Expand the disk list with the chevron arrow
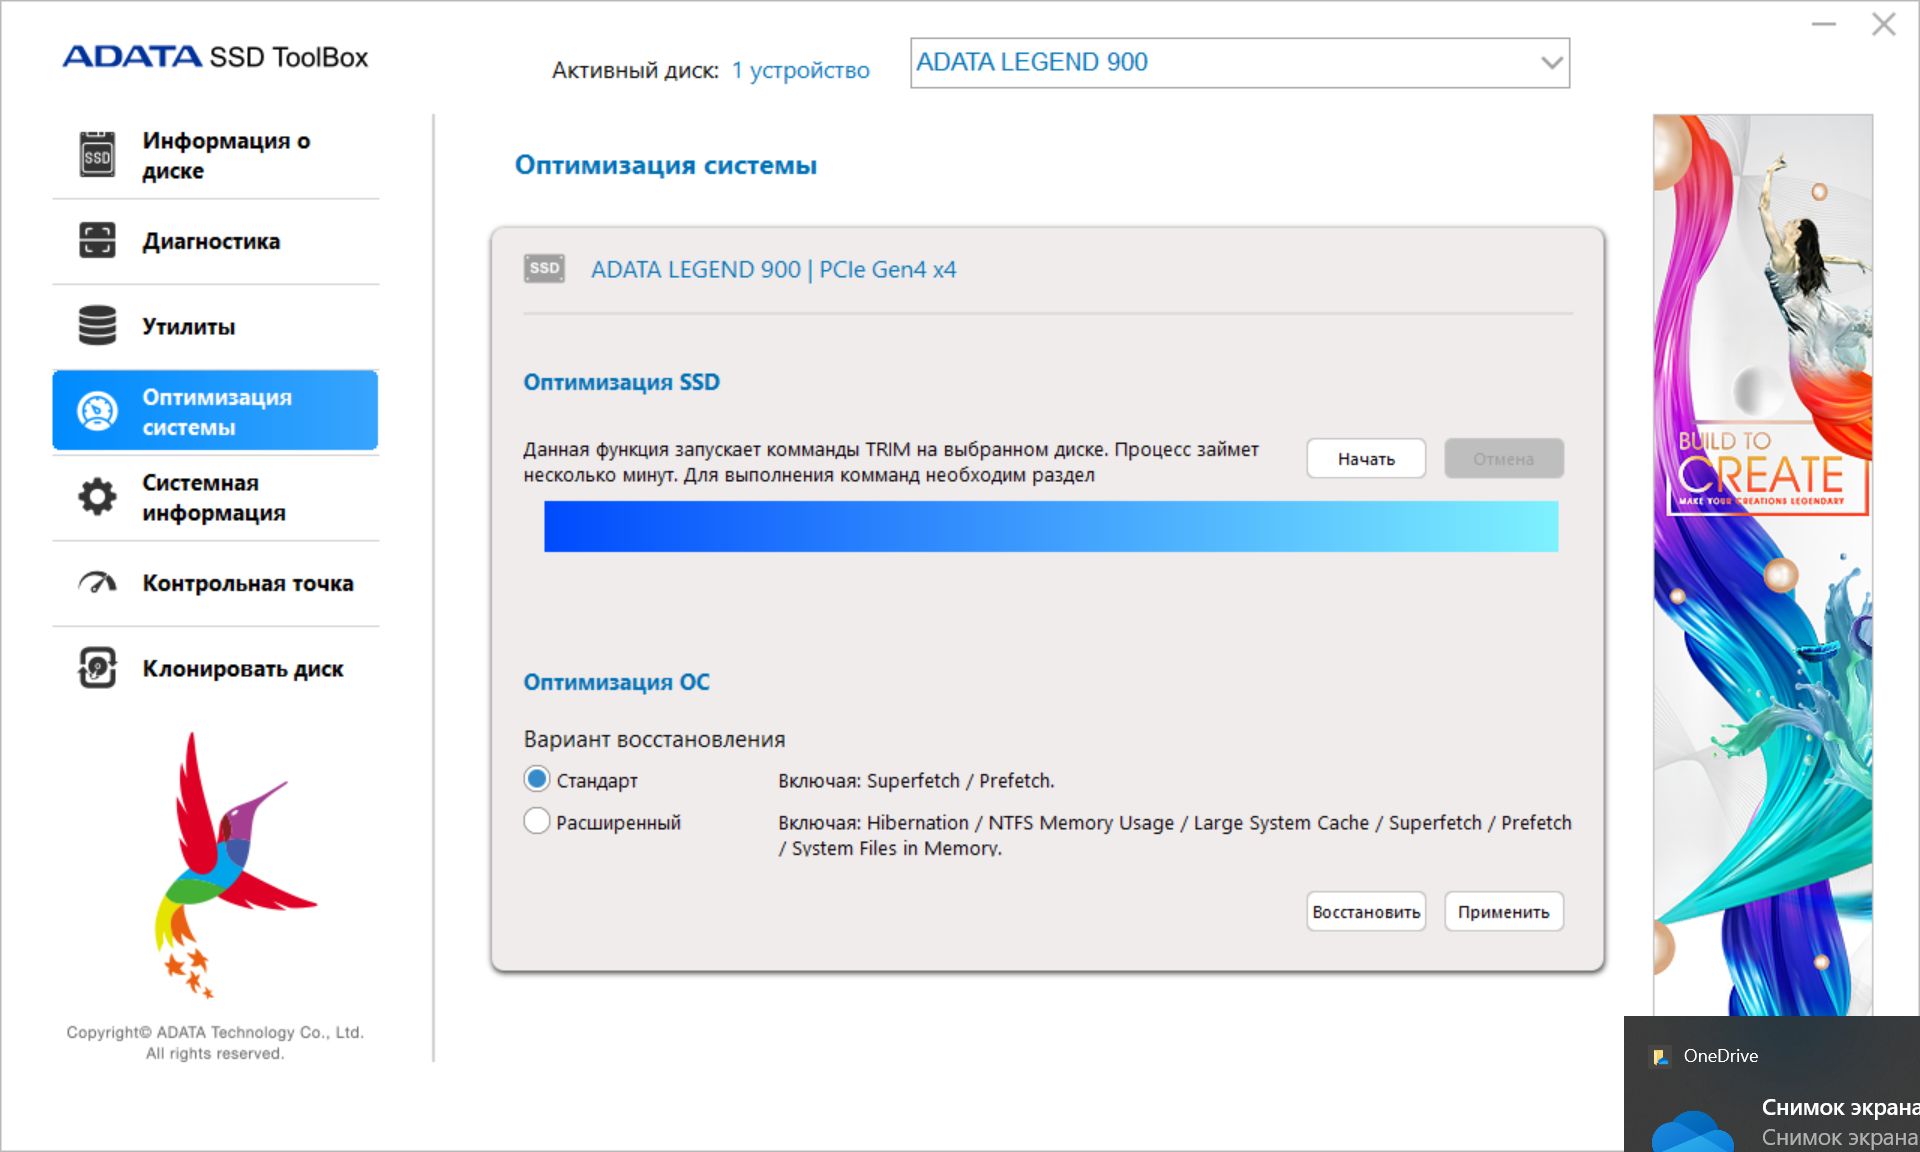1920x1152 pixels. pyautogui.click(x=1551, y=63)
